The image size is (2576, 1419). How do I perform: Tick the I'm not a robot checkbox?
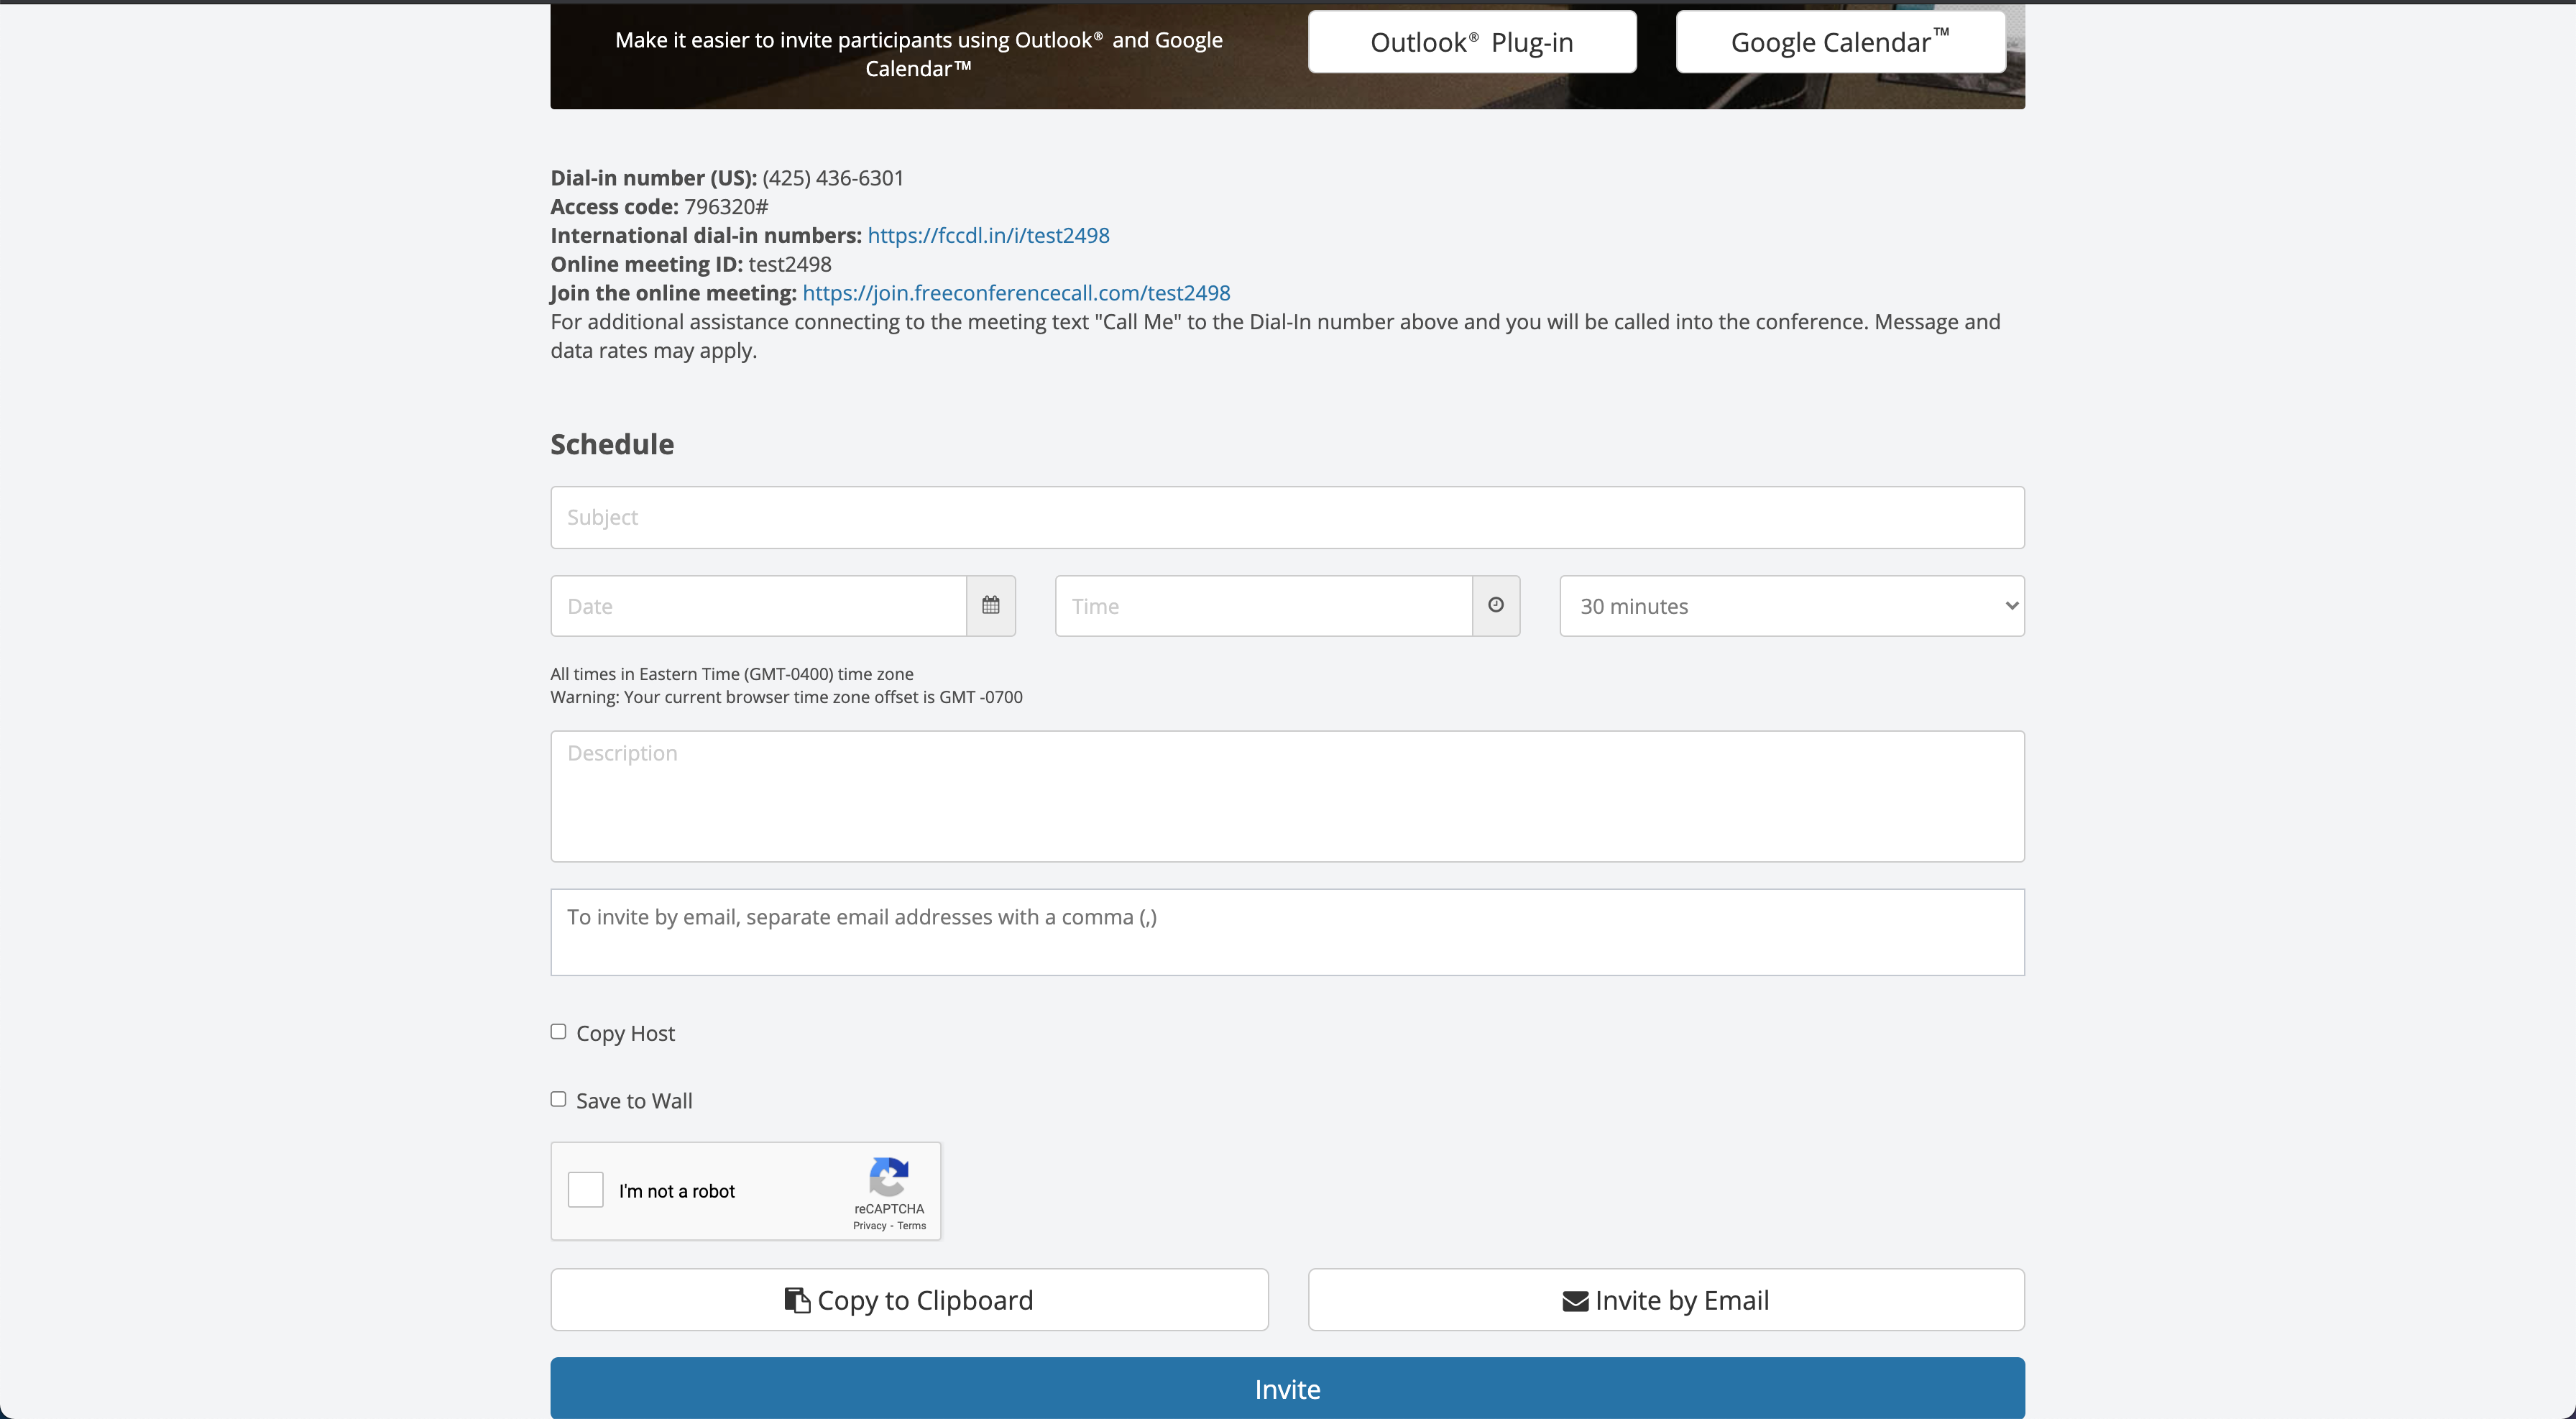tap(585, 1190)
